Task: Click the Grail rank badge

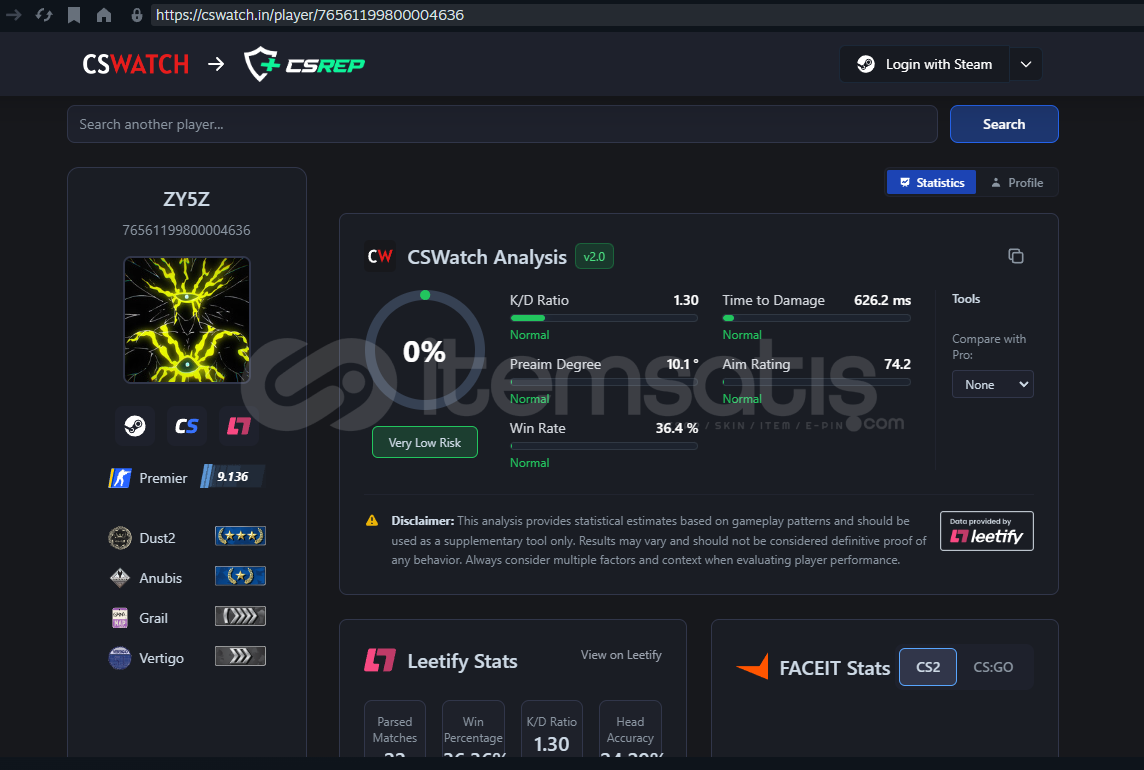Action: click(x=240, y=616)
